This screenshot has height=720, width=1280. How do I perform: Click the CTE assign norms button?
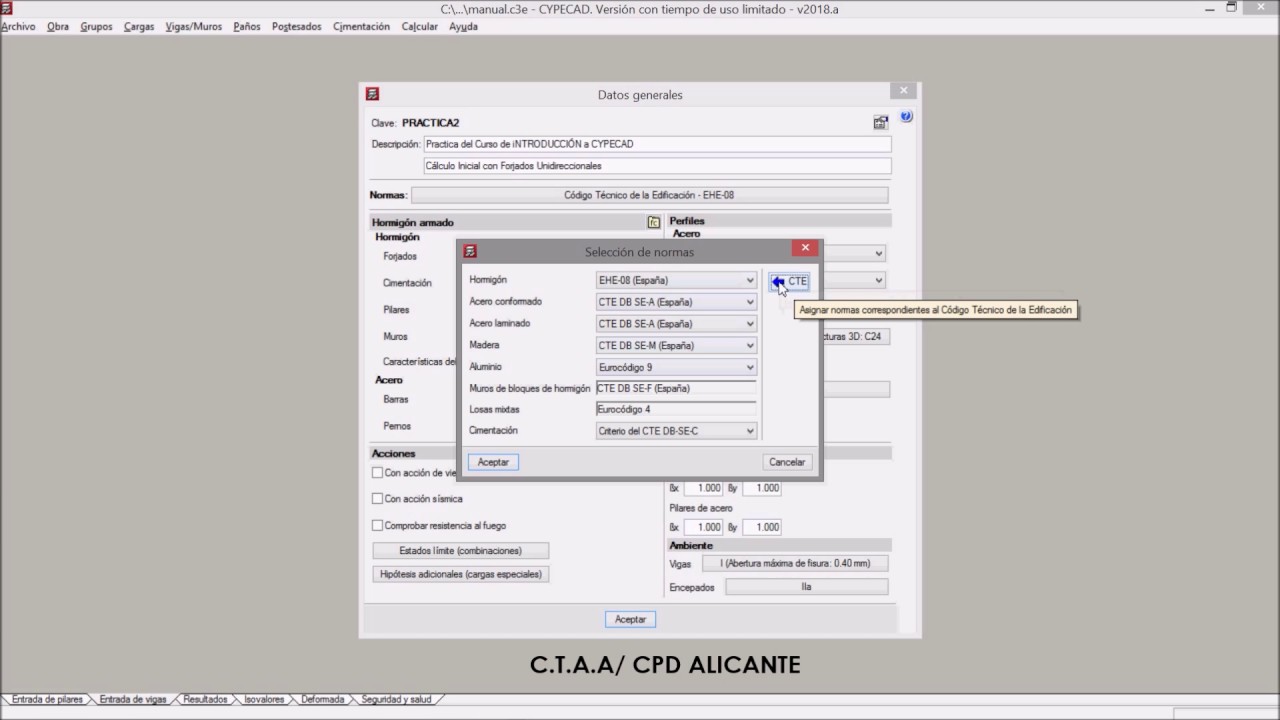(x=789, y=281)
